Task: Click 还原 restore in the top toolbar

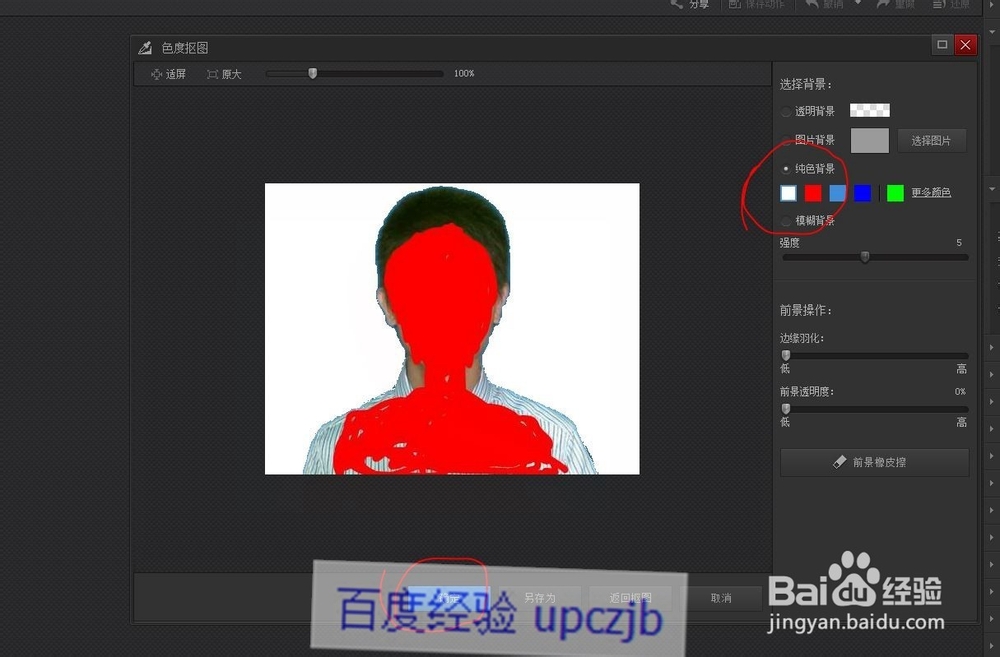Action: 952,4
